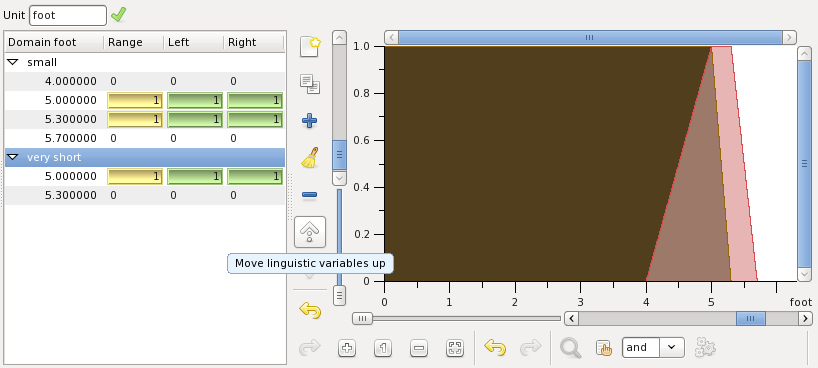Click up arrow of right plot scrollbar

804,54
